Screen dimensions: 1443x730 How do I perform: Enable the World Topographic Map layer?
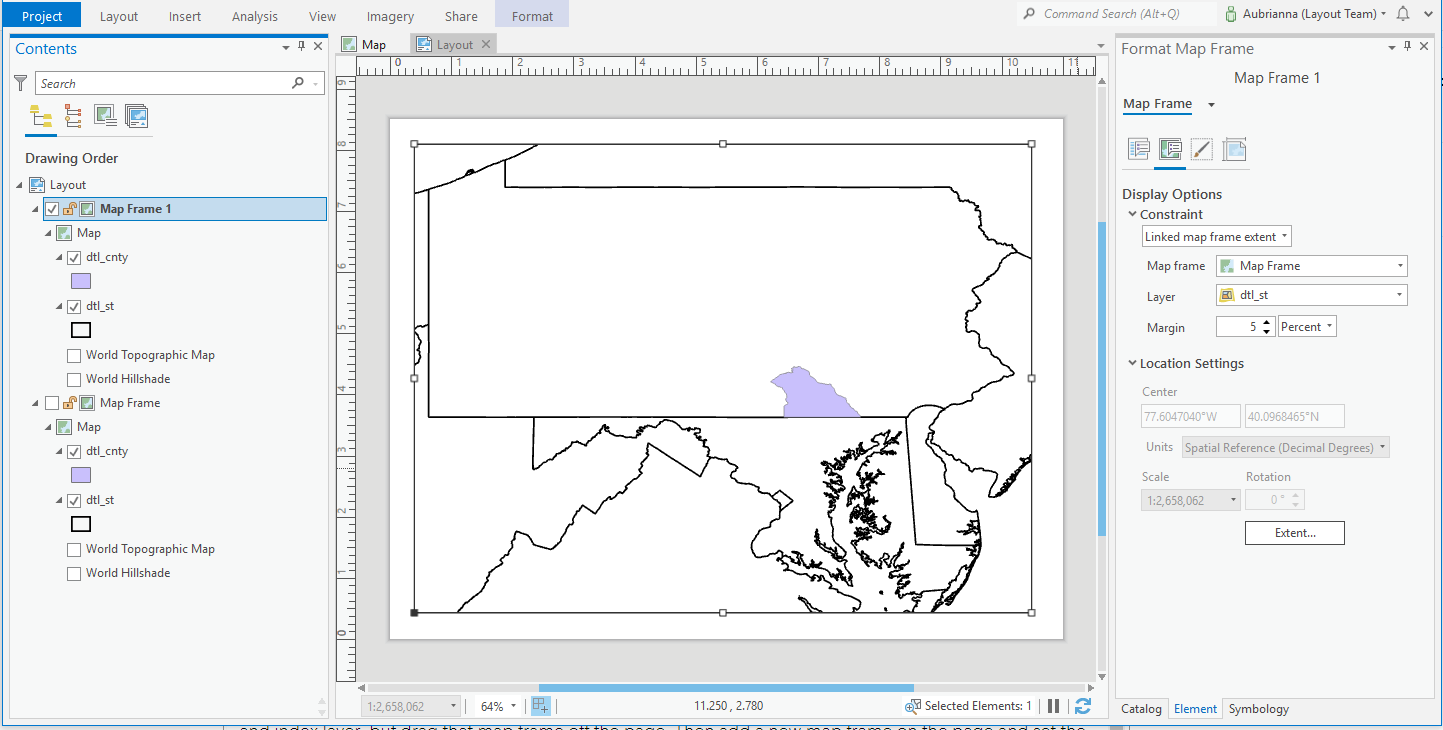[74, 354]
